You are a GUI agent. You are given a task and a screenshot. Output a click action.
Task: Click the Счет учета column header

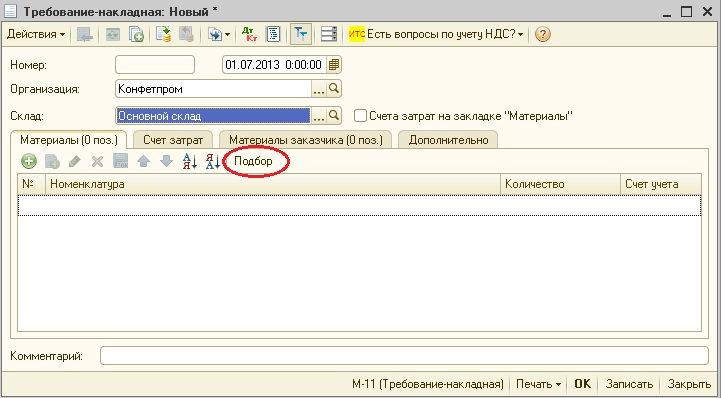pos(661,184)
